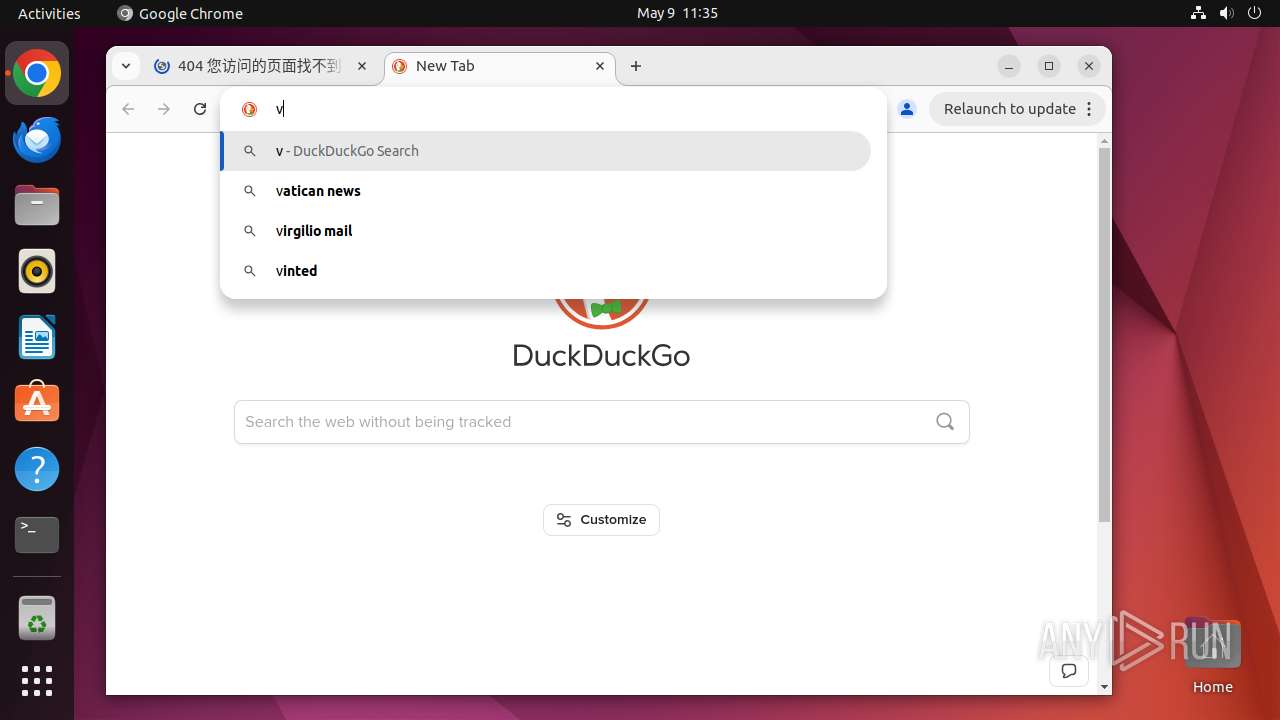This screenshot has height=720, width=1280.
Task: Open Activities overview
Action: coord(49,13)
